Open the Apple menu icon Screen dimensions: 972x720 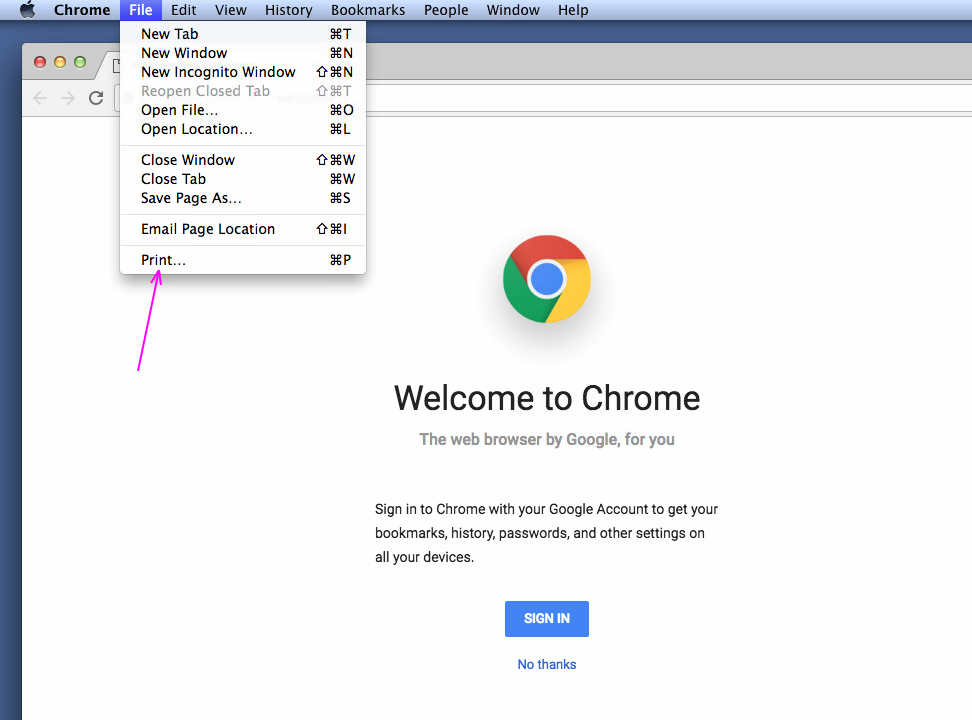[27, 10]
